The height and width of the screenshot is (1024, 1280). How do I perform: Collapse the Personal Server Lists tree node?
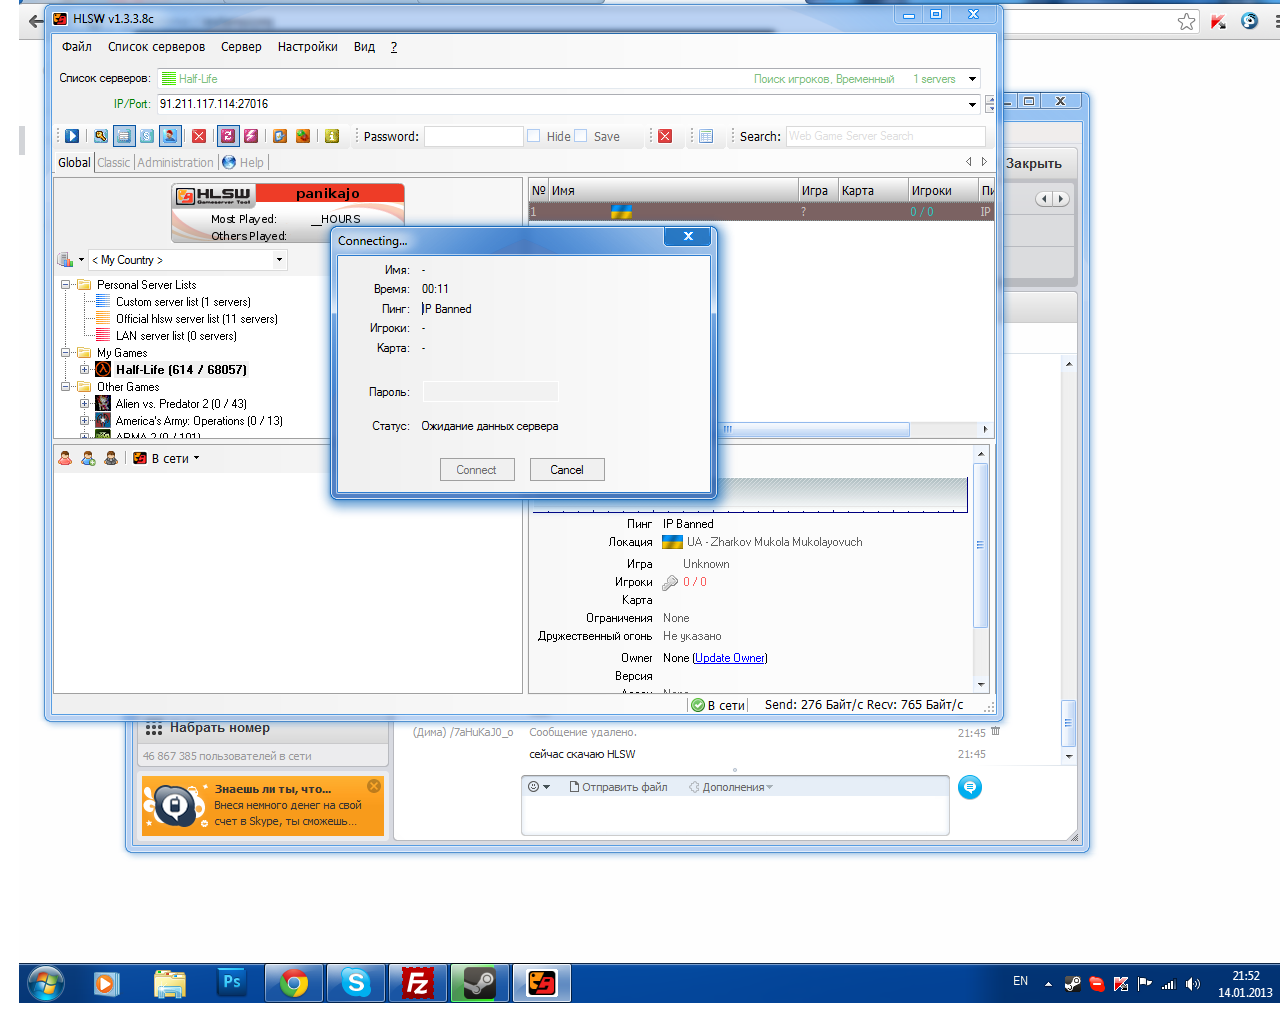[66, 285]
